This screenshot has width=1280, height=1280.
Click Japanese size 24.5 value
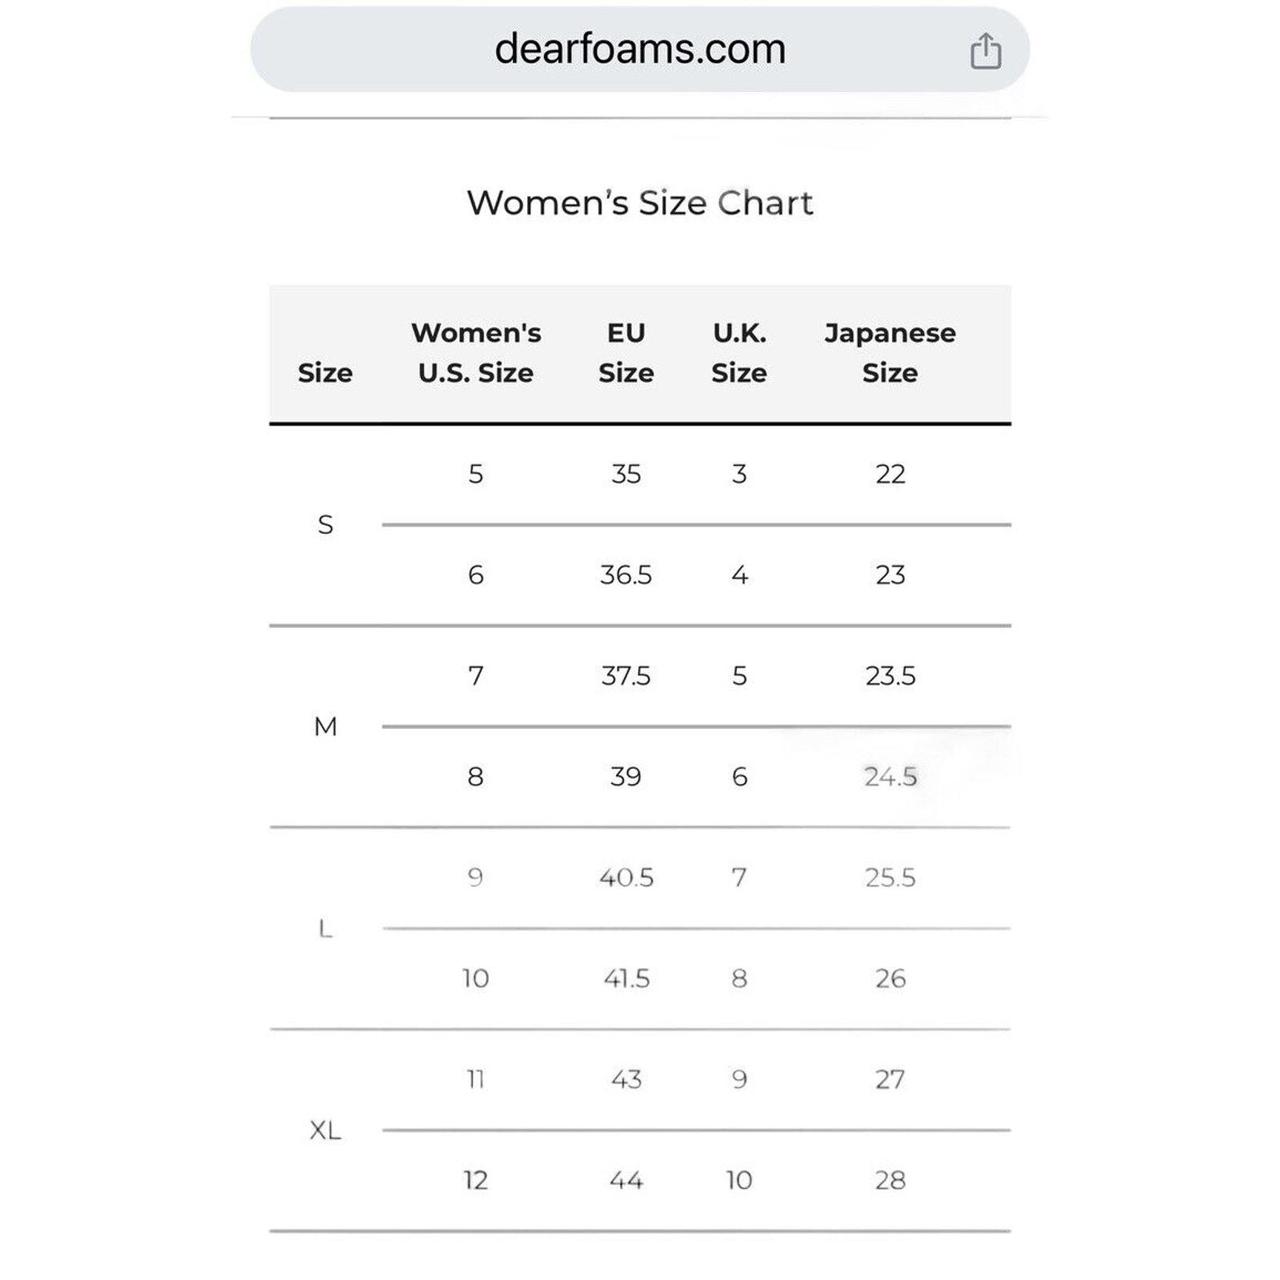[890, 776]
